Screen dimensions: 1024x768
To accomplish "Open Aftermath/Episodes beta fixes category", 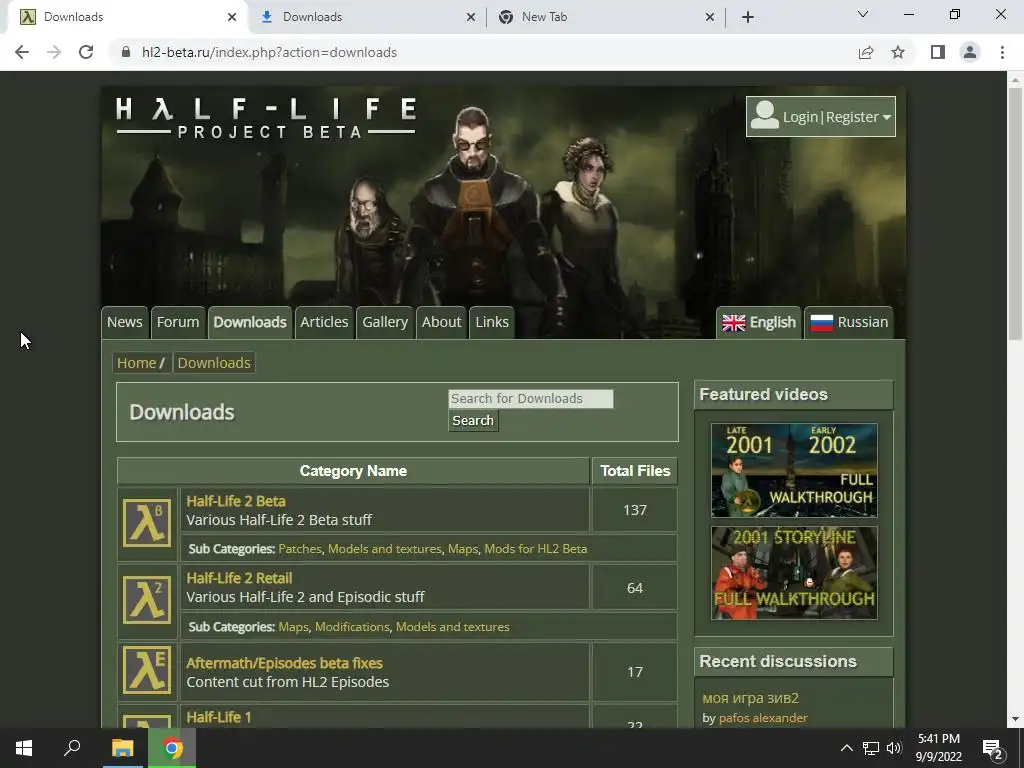I will point(284,663).
